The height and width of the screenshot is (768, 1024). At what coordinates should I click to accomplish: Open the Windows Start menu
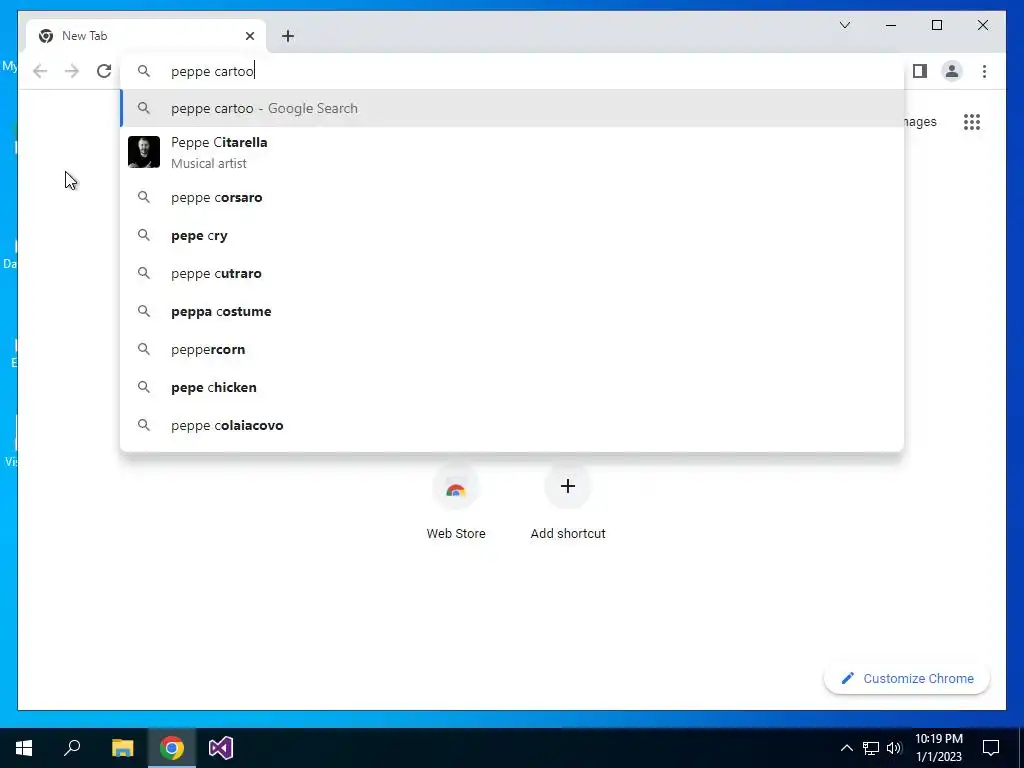24,748
